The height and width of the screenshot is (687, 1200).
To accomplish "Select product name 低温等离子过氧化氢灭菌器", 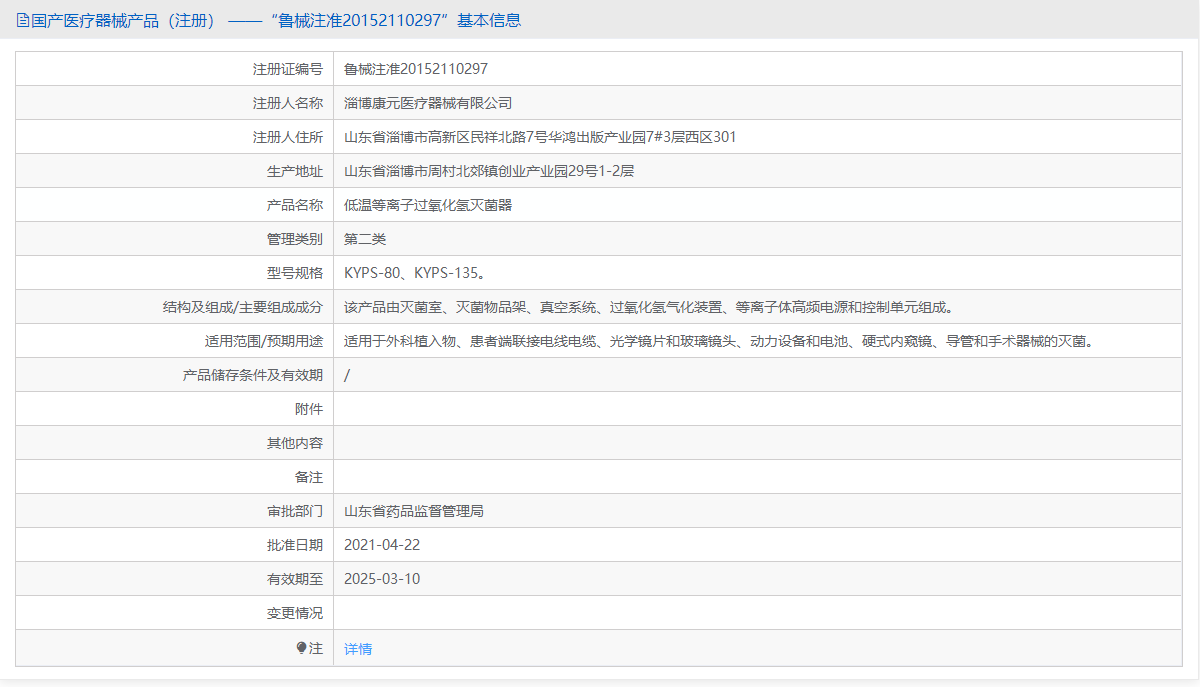I will click(x=428, y=205).
